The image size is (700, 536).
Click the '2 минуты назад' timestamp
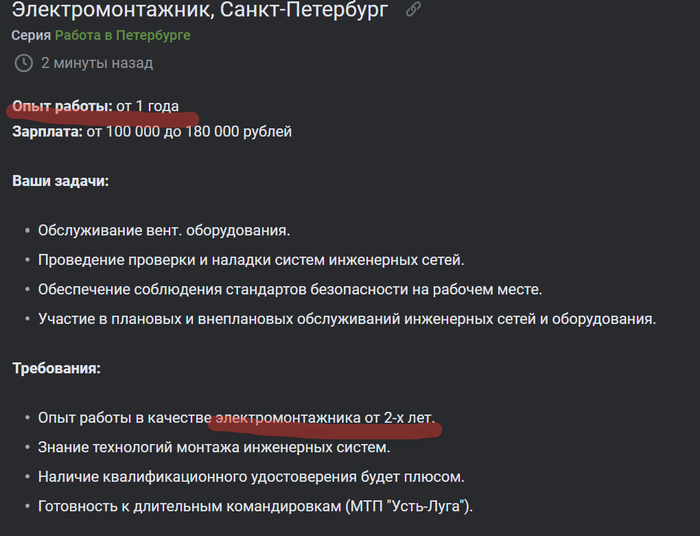[x=97, y=63]
